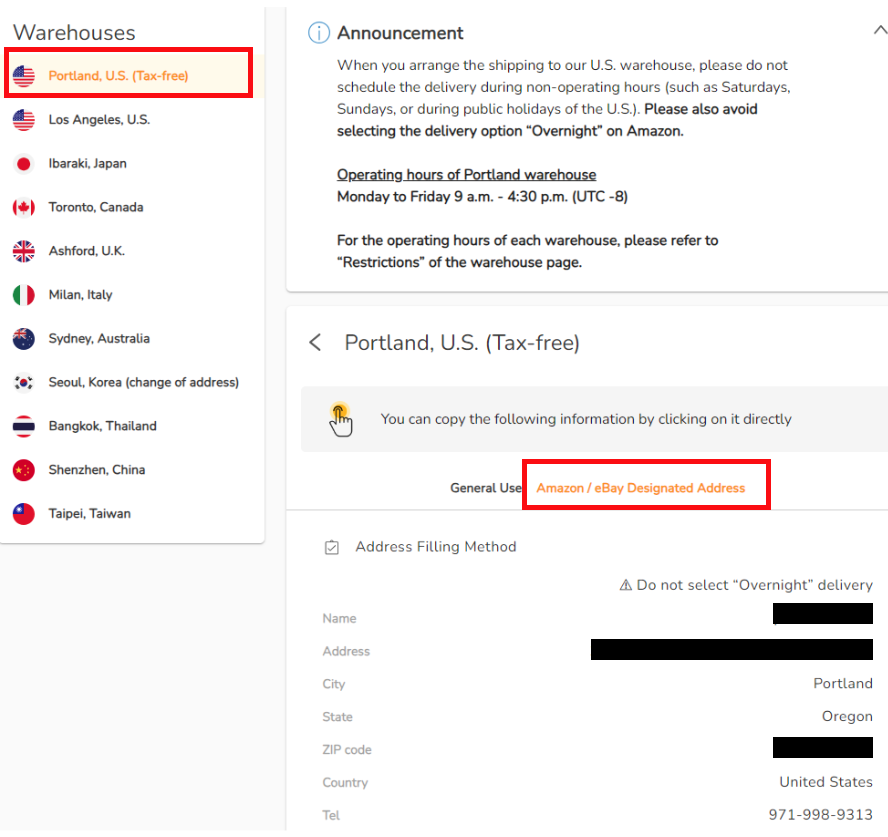Viewport: 888px width, 837px height.
Task: Open Taipei, Taiwan warehouse
Action: [90, 514]
